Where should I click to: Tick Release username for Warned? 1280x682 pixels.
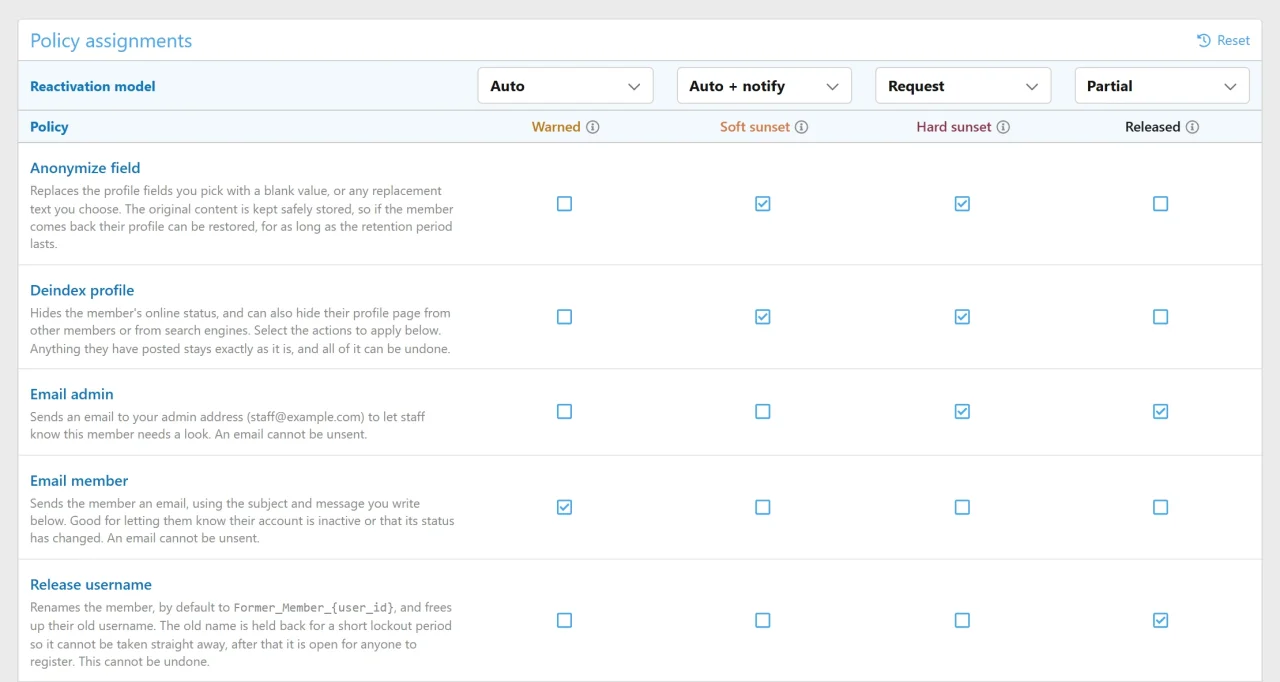[x=564, y=621]
